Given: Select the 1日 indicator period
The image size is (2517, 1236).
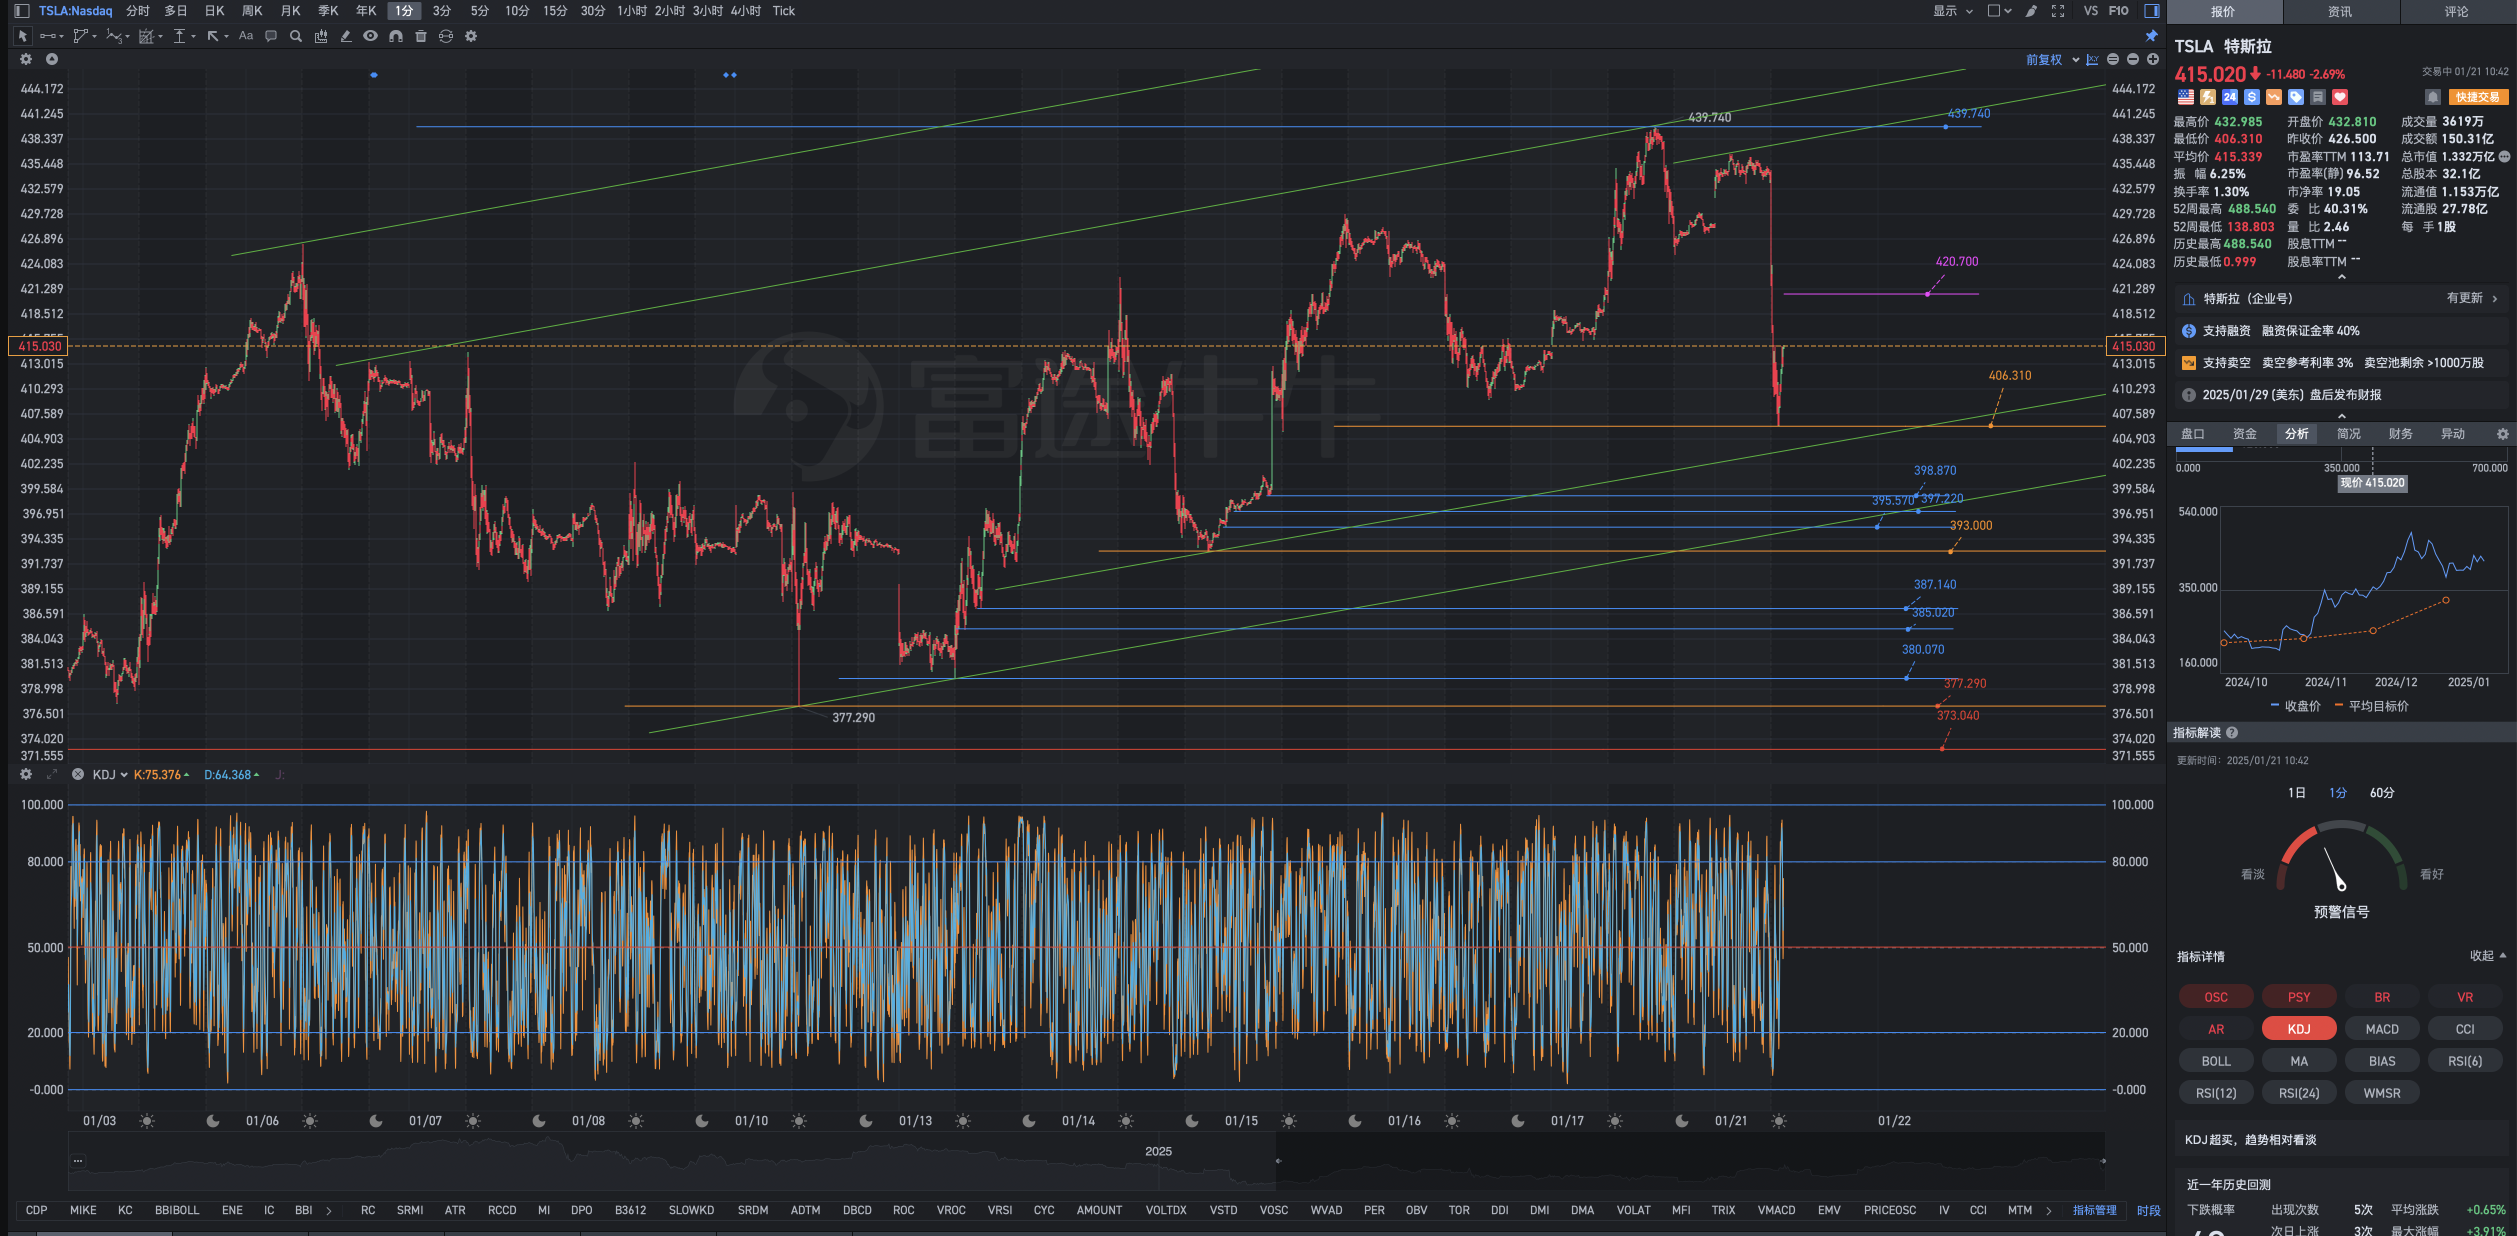Looking at the screenshot, I should coord(2297,793).
